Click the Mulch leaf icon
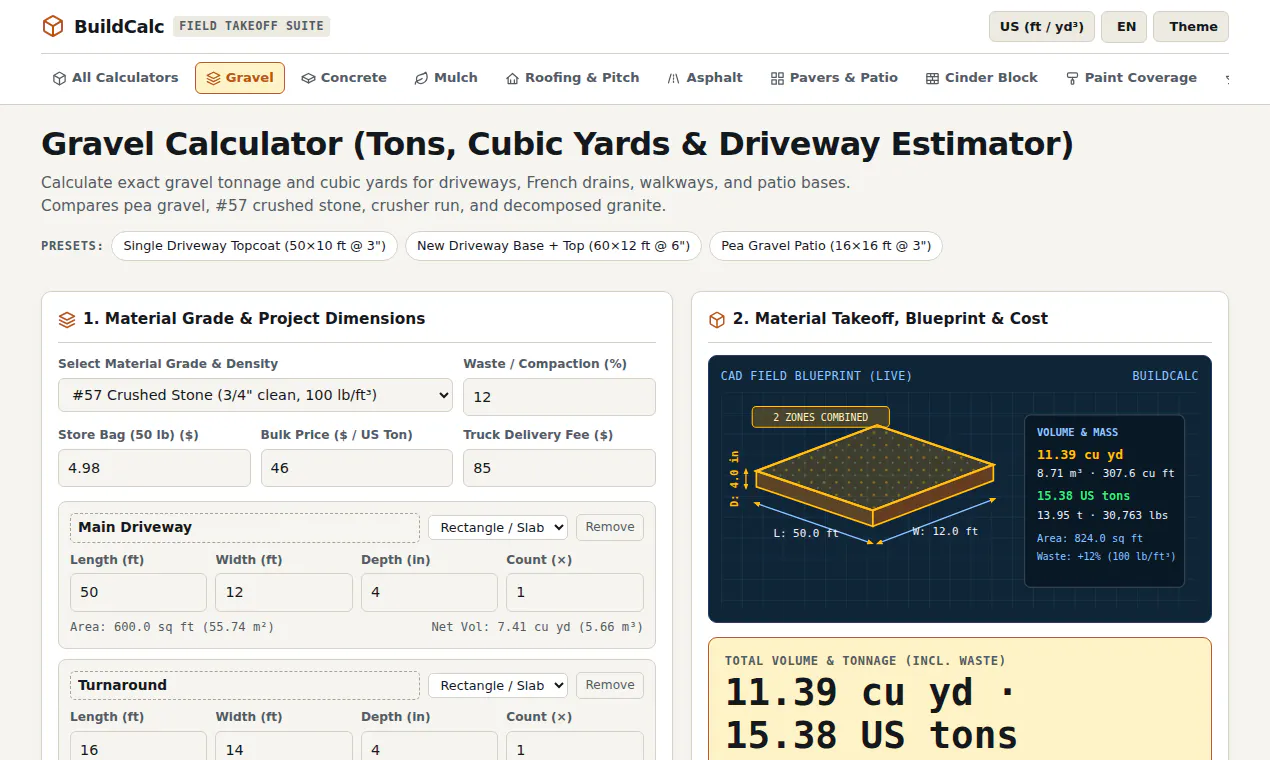 [421, 78]
